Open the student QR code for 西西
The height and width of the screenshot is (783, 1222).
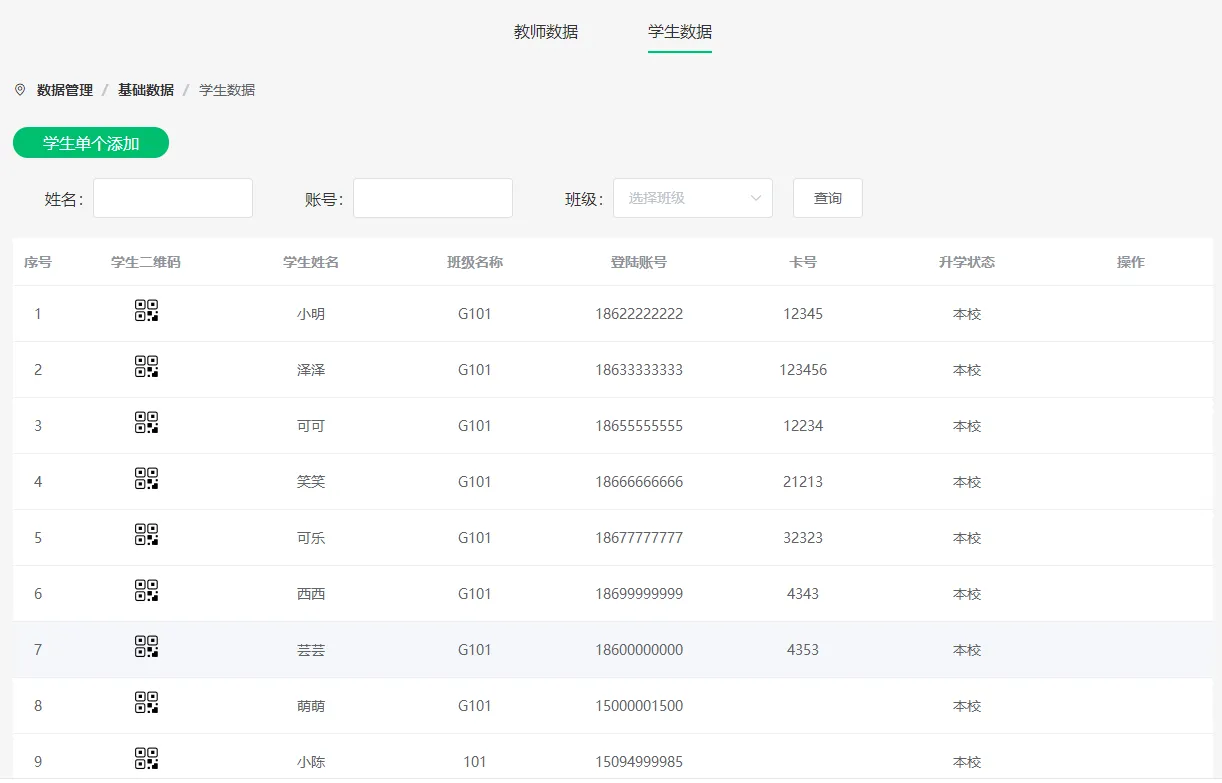[145, 591]
